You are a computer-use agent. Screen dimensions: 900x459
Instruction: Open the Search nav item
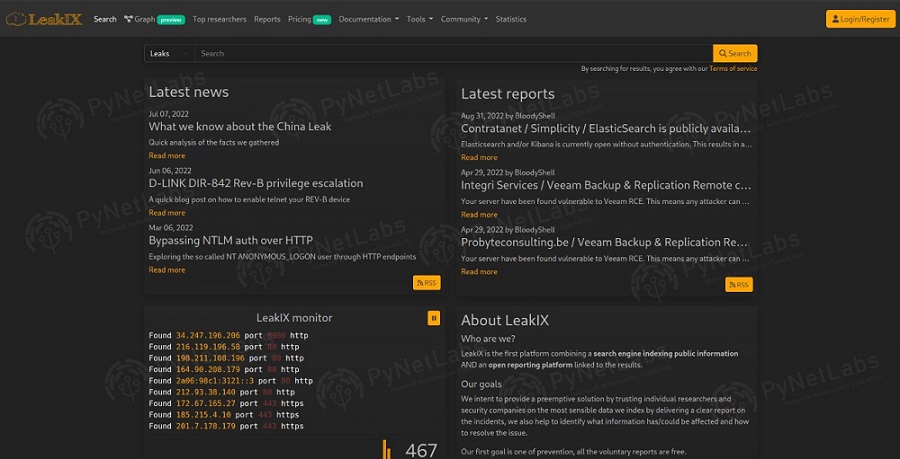coord(105,19)
